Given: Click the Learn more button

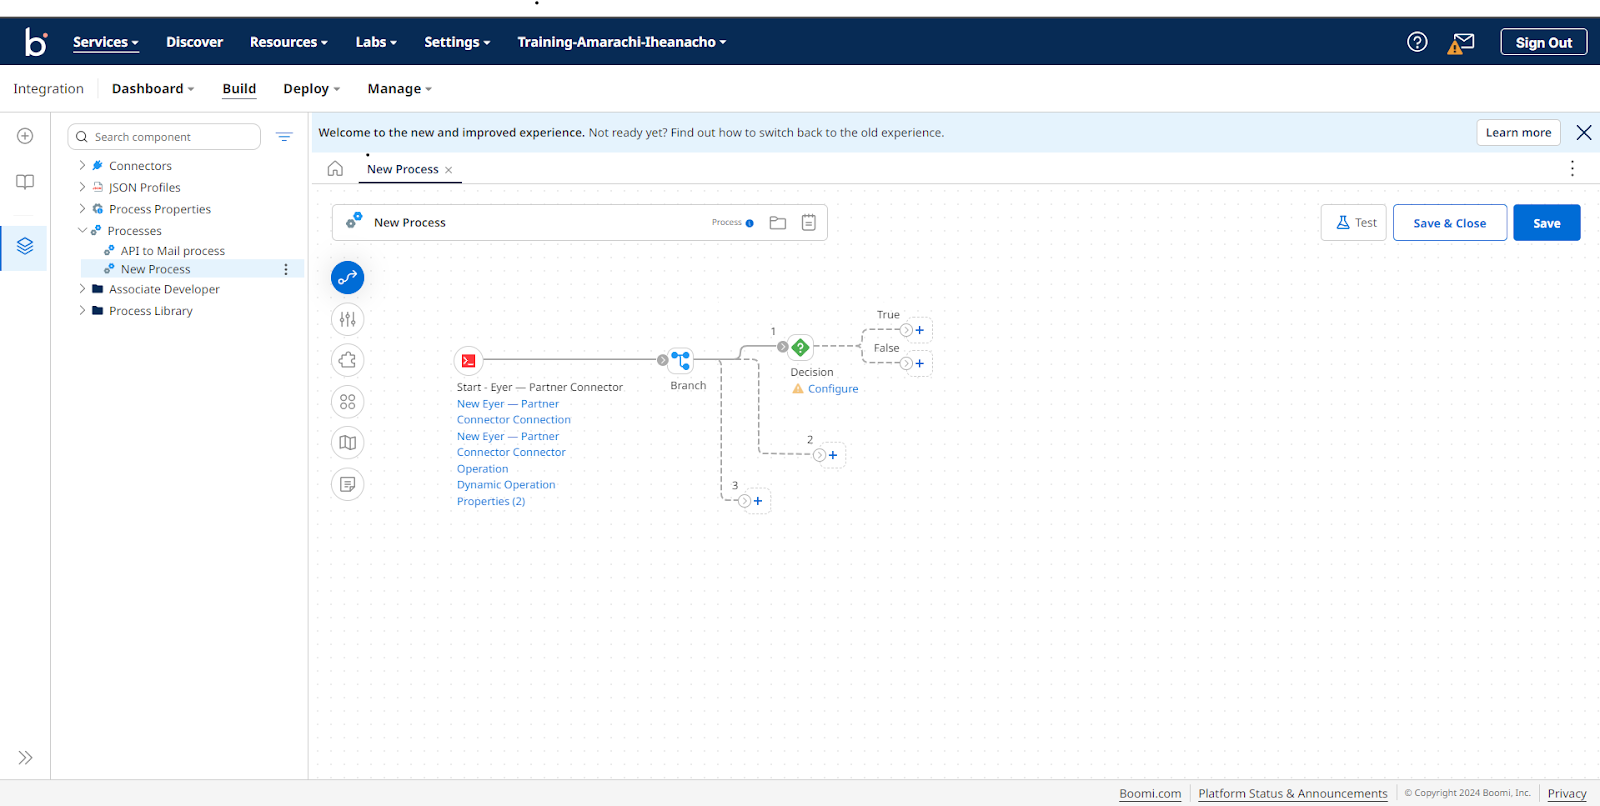Looking at the screenshot, I should click(x=1518, y=132).
